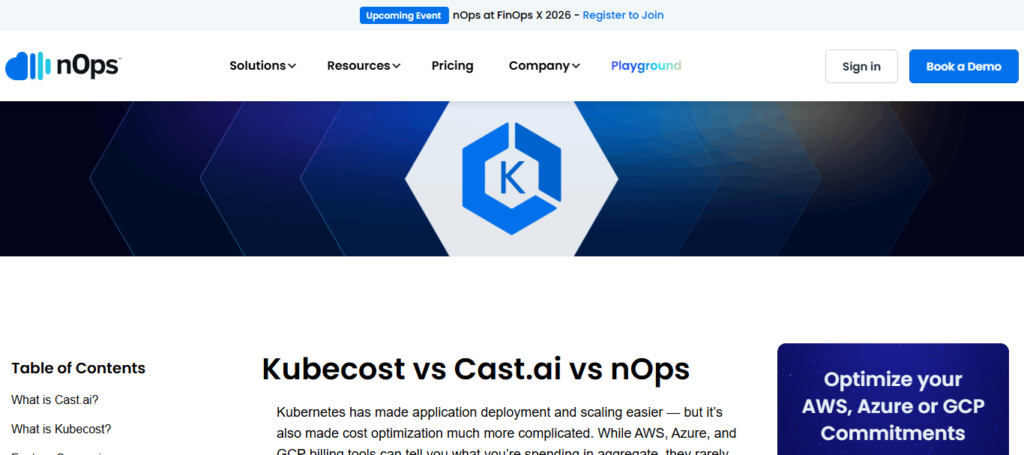The image size is (1024, 455).
Task: Click the Book a Demo button
Action: pyautogui.click(x=963, y=67)
